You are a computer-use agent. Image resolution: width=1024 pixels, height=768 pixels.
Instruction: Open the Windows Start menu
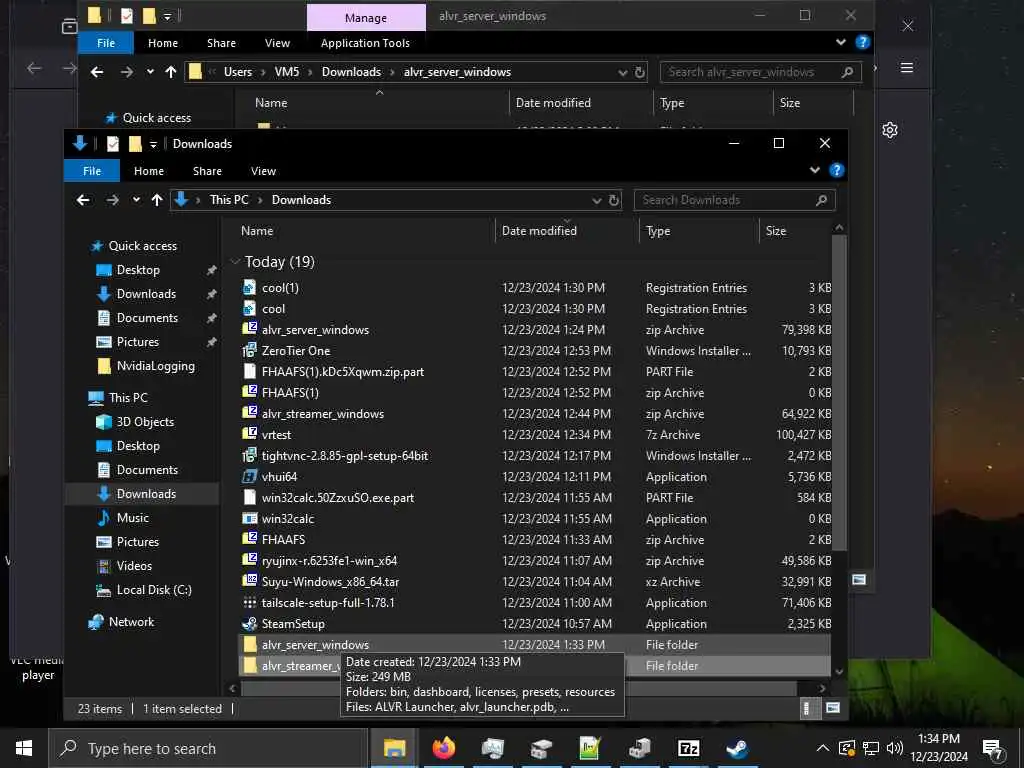click(x=24, y=748)
